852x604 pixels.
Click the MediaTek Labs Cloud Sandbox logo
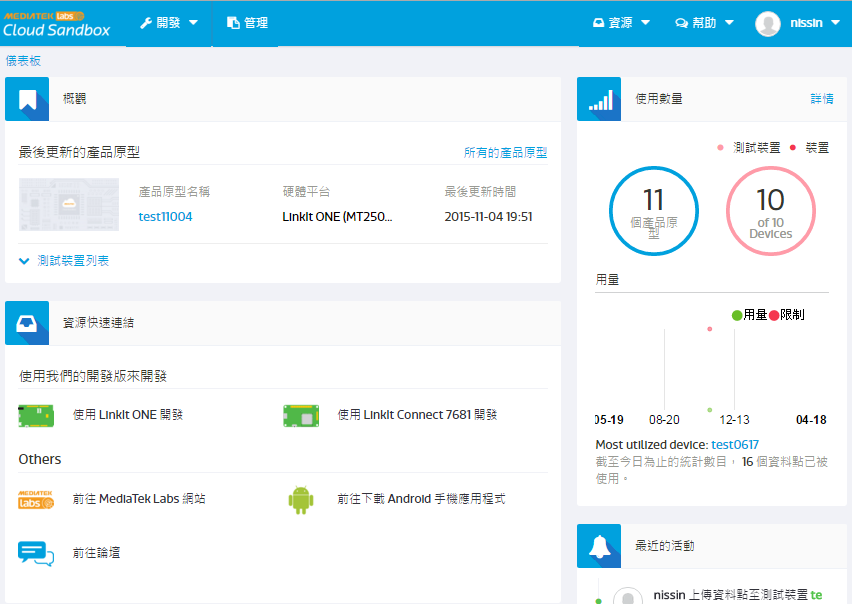pos(56,23)
